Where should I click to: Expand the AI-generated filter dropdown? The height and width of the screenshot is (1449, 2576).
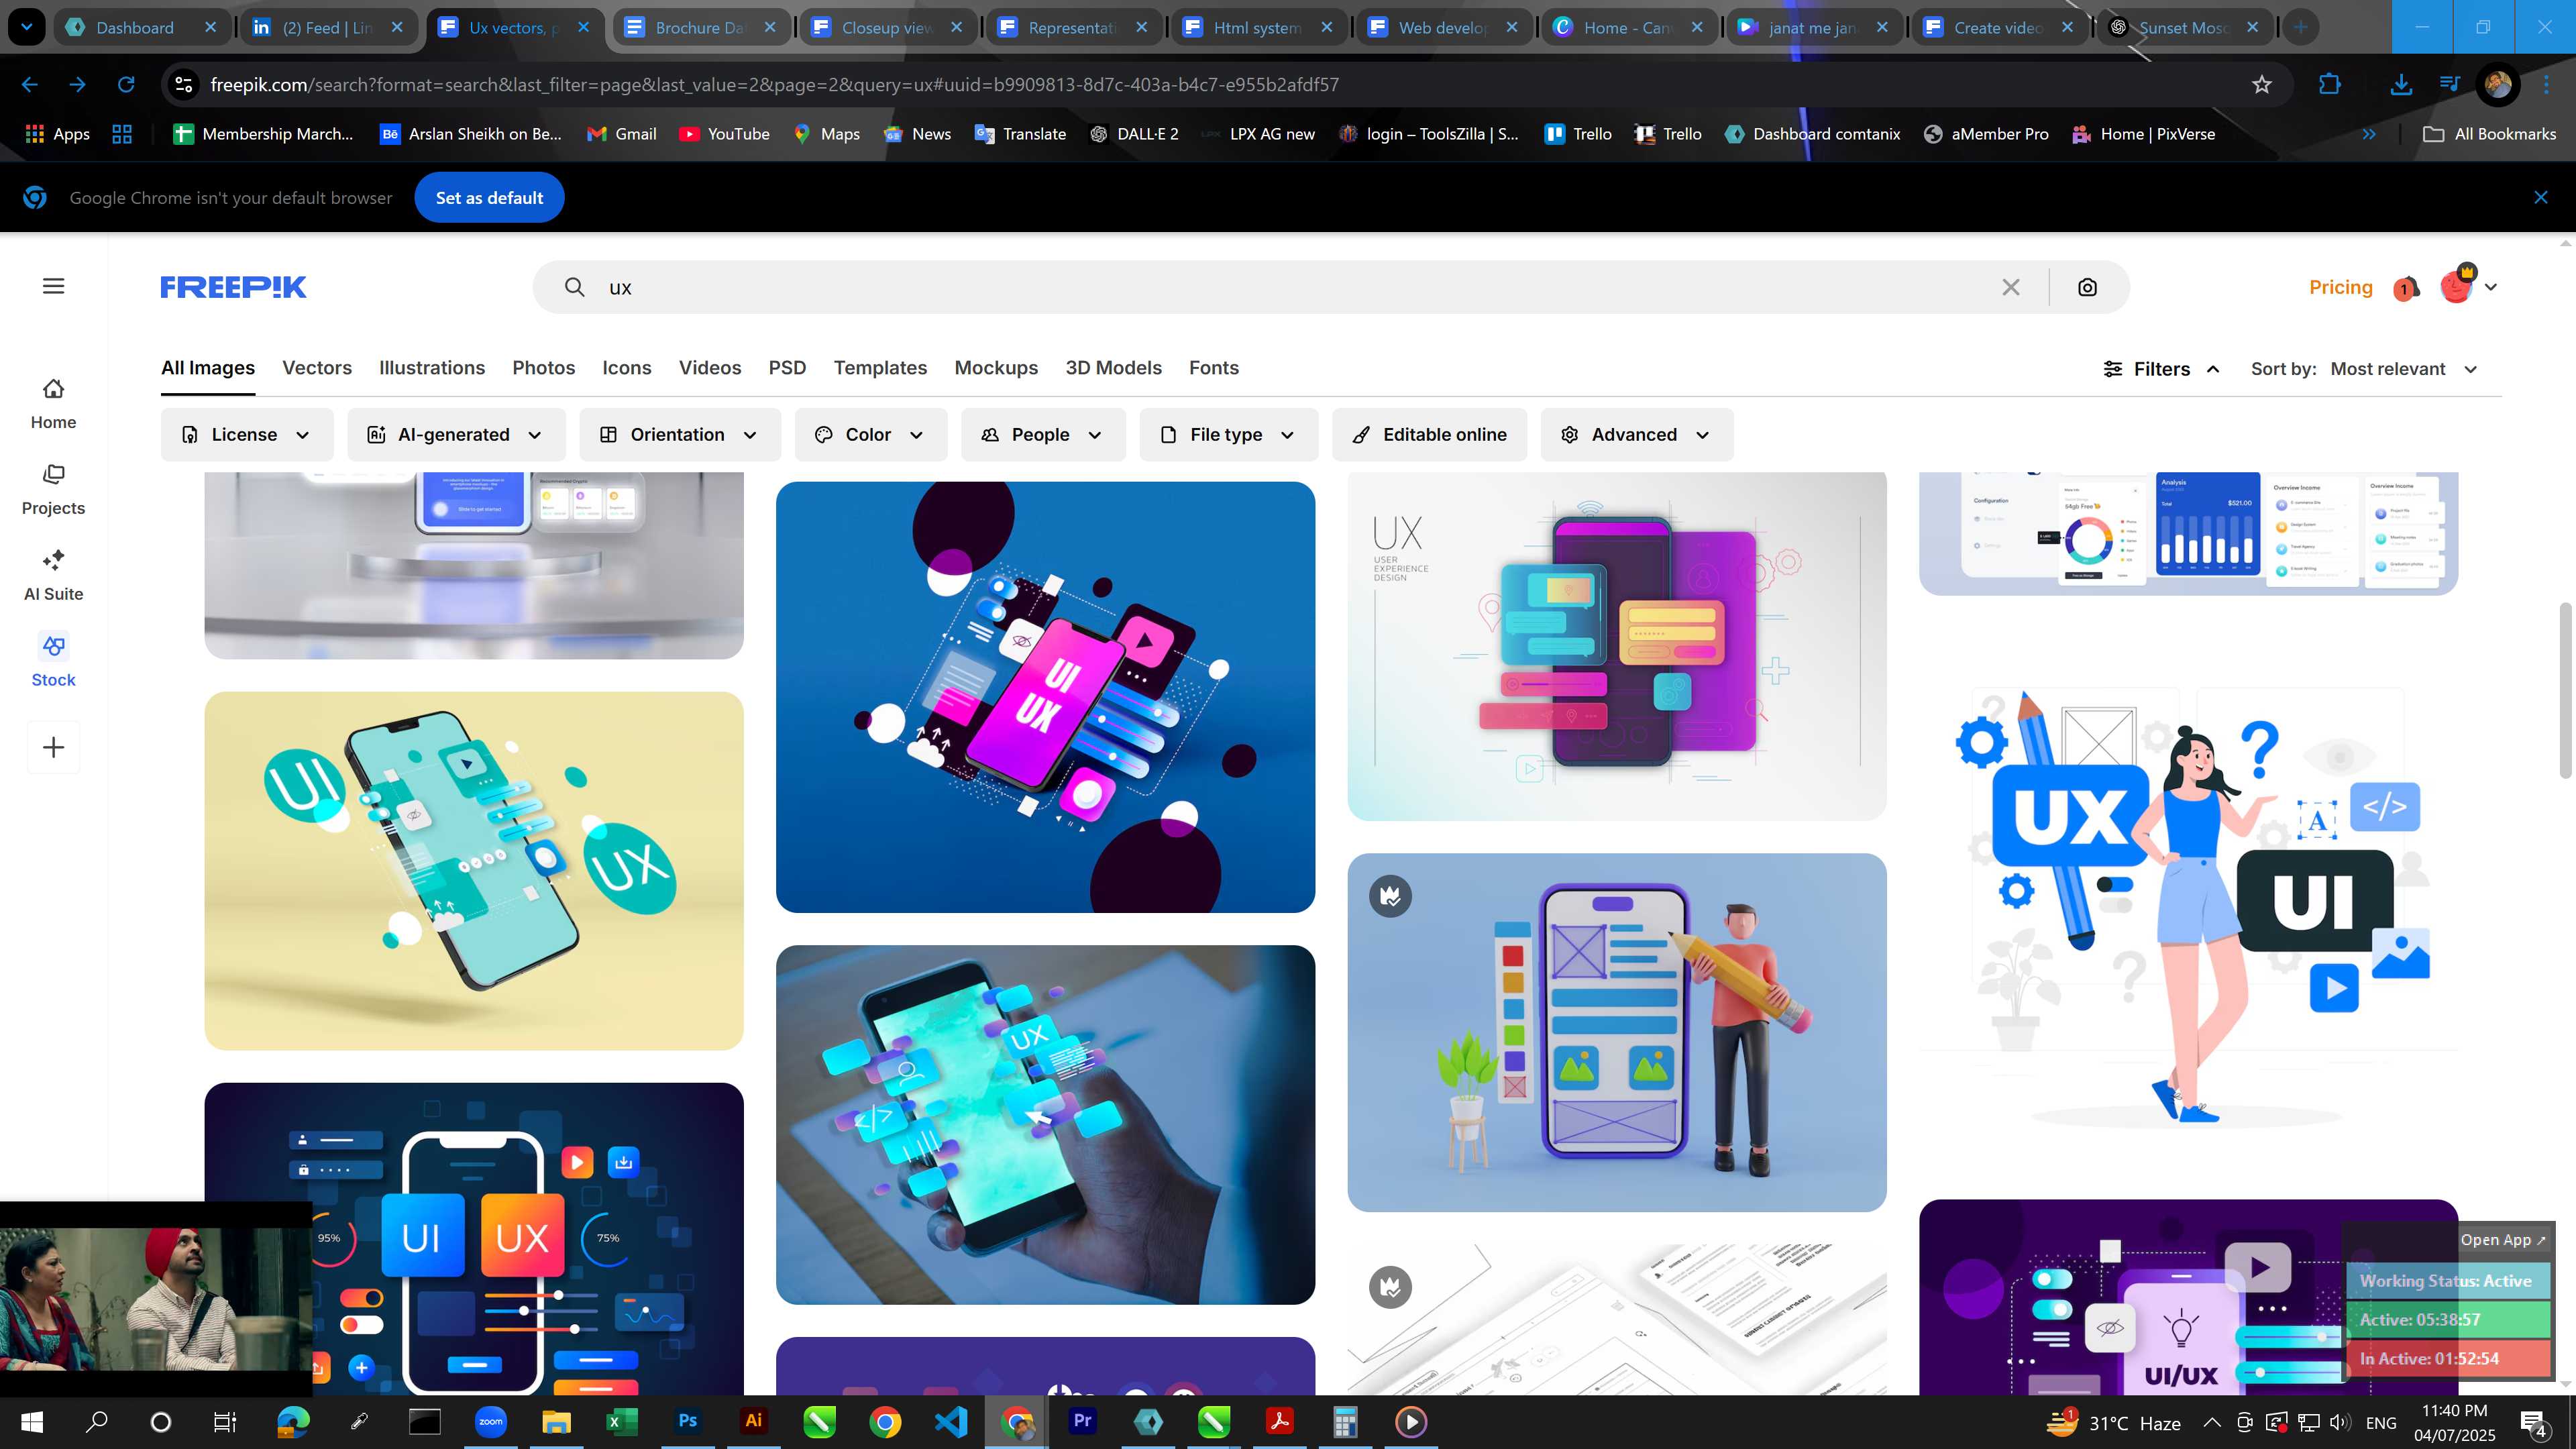456,435
